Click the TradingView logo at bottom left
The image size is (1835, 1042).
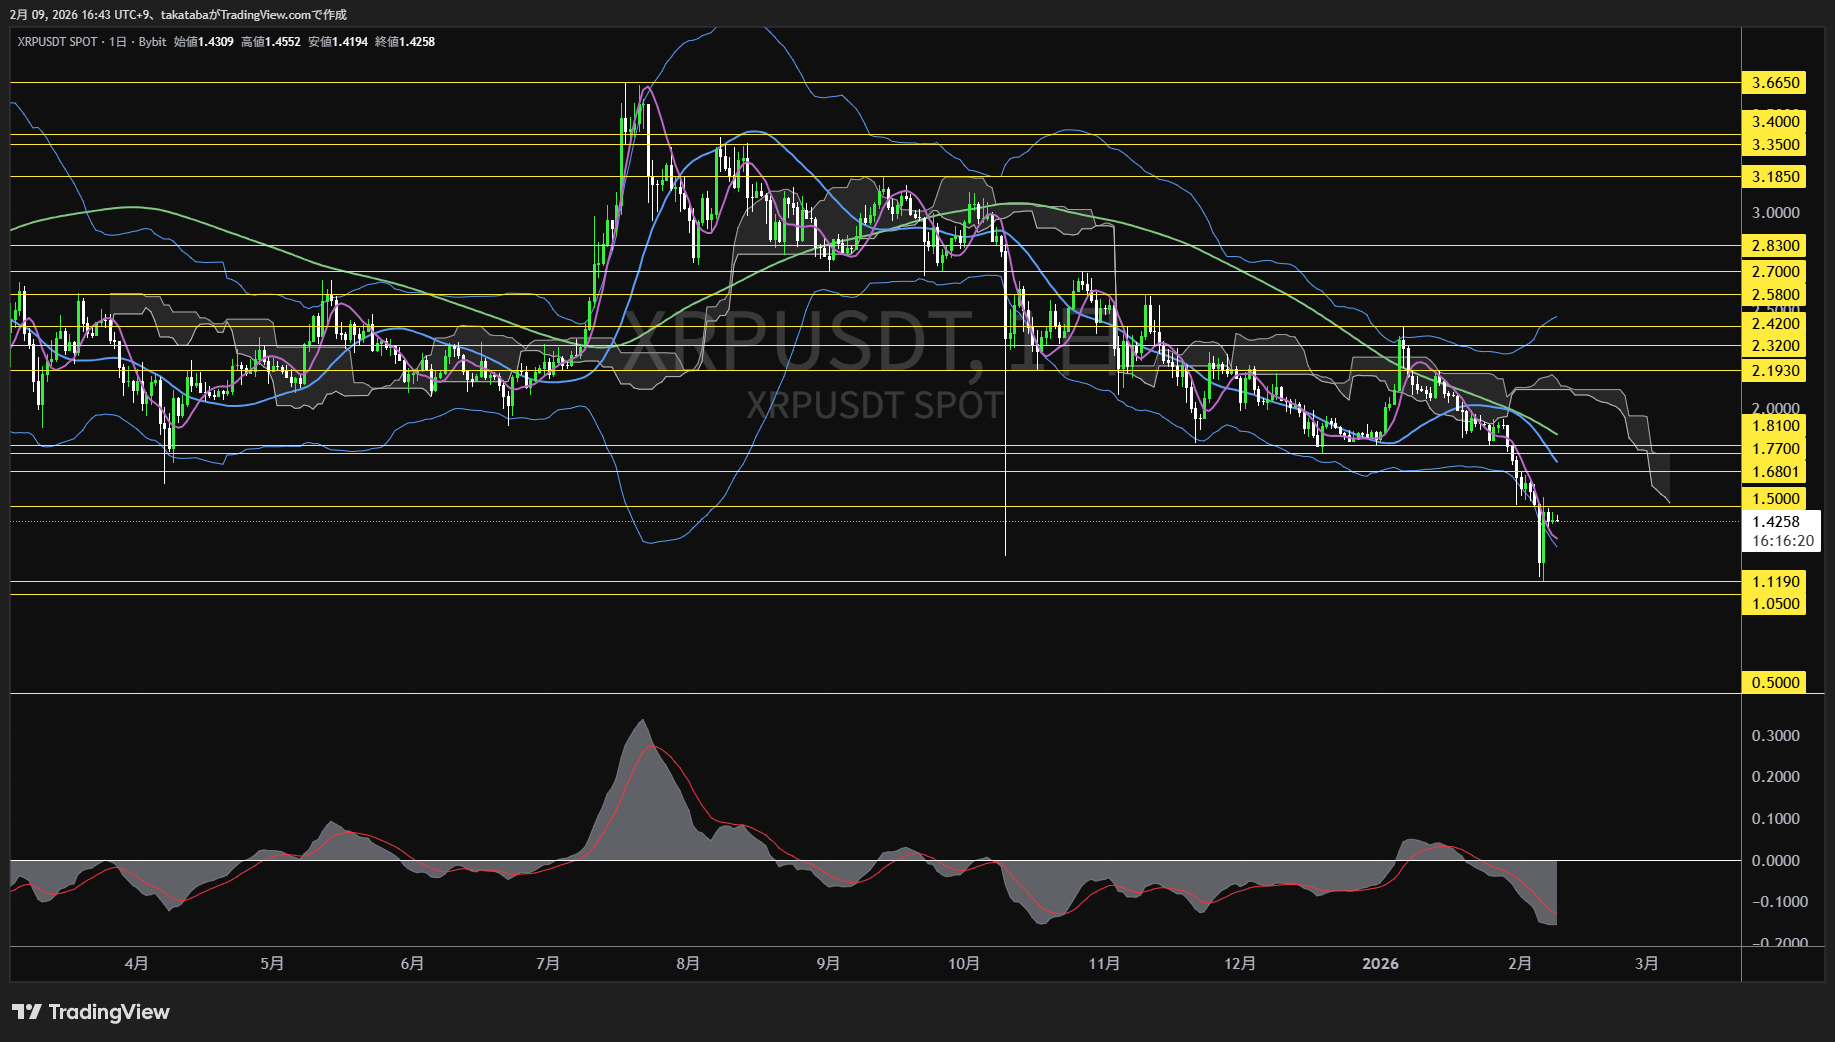(x=91, y=1012)
